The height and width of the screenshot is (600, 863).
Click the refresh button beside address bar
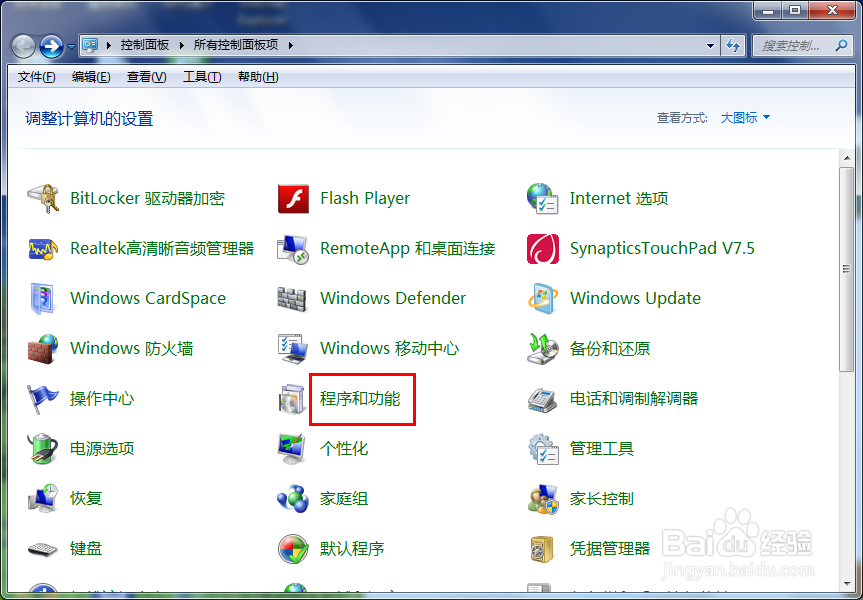point(733,46)
